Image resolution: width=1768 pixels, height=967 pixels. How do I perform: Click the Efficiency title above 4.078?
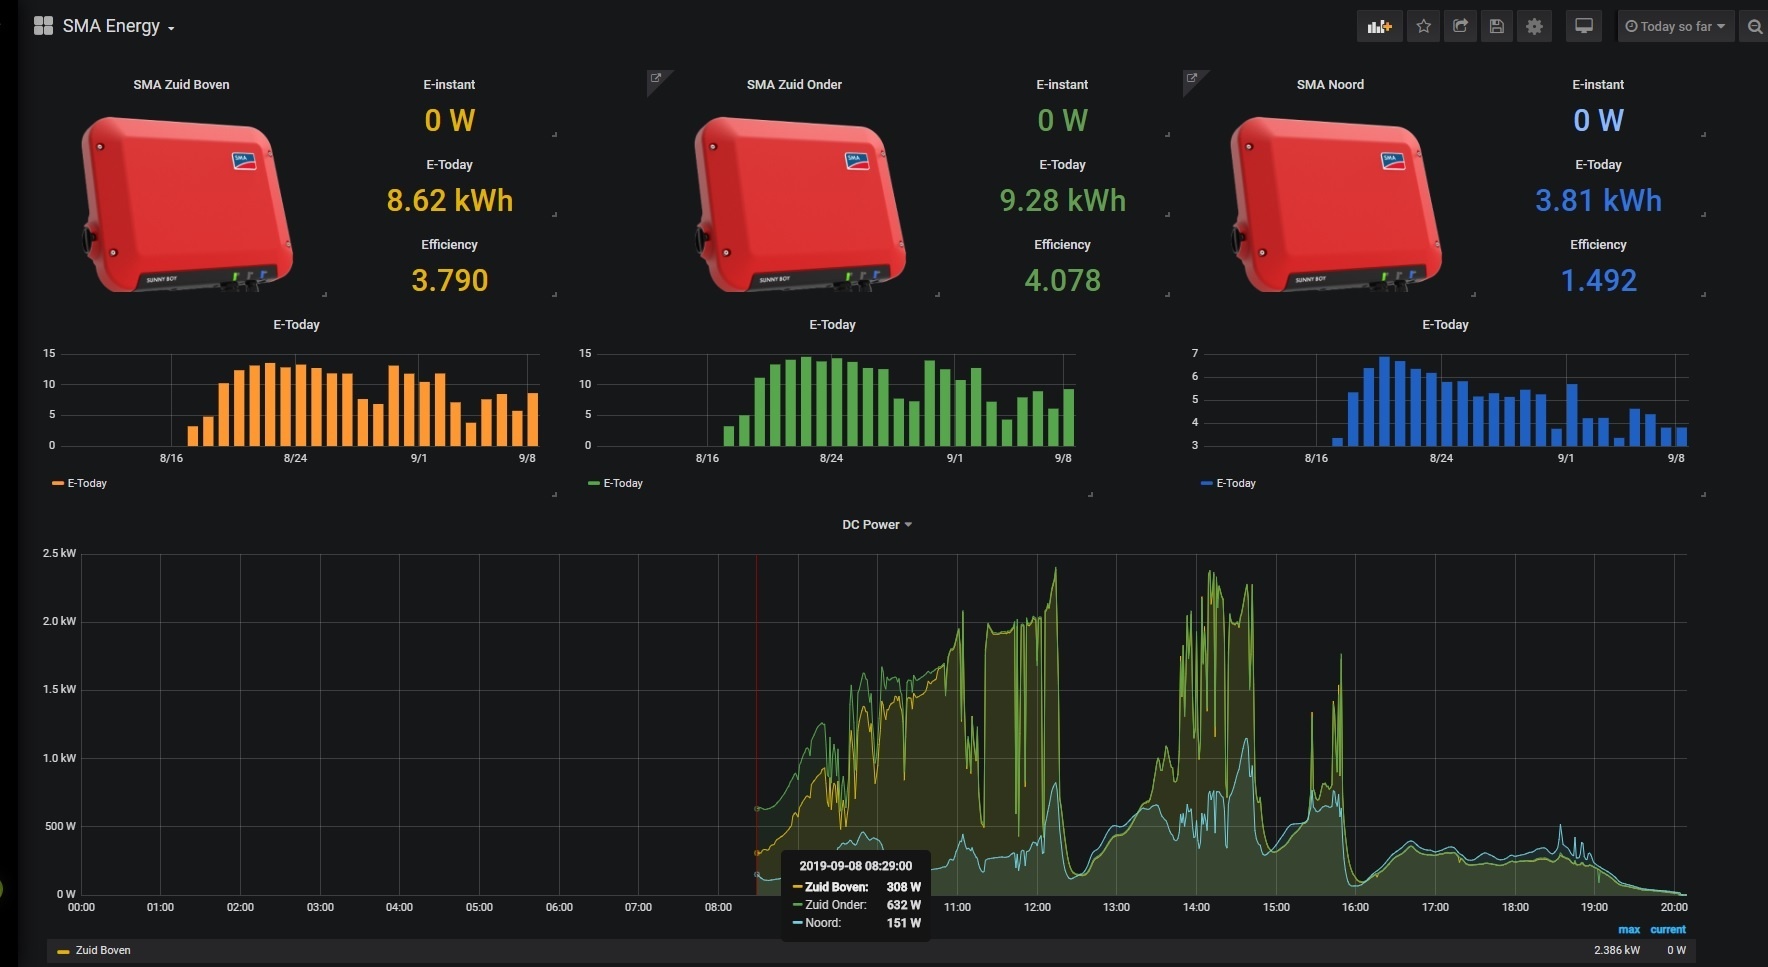[x=1062, y=245]
